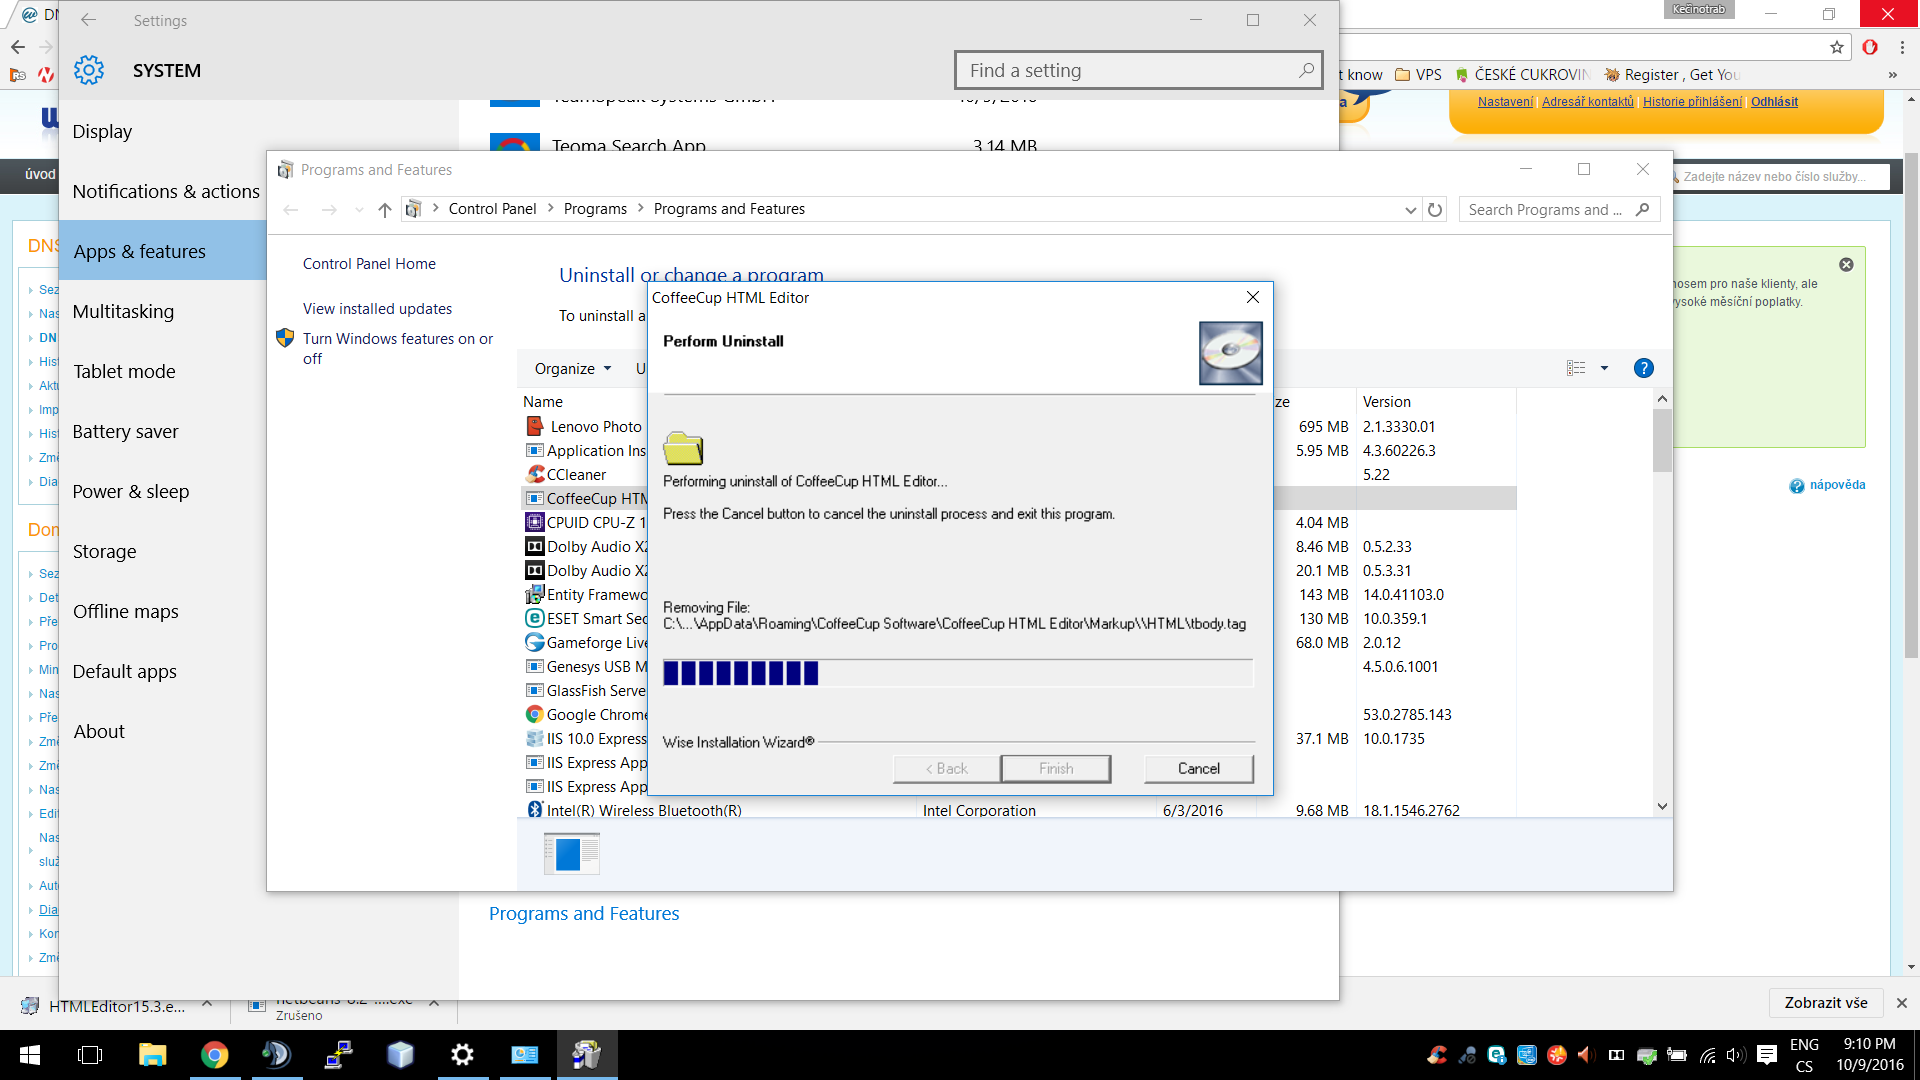
Task: Open Notifications & actions settings
Action: coord(166,192)
